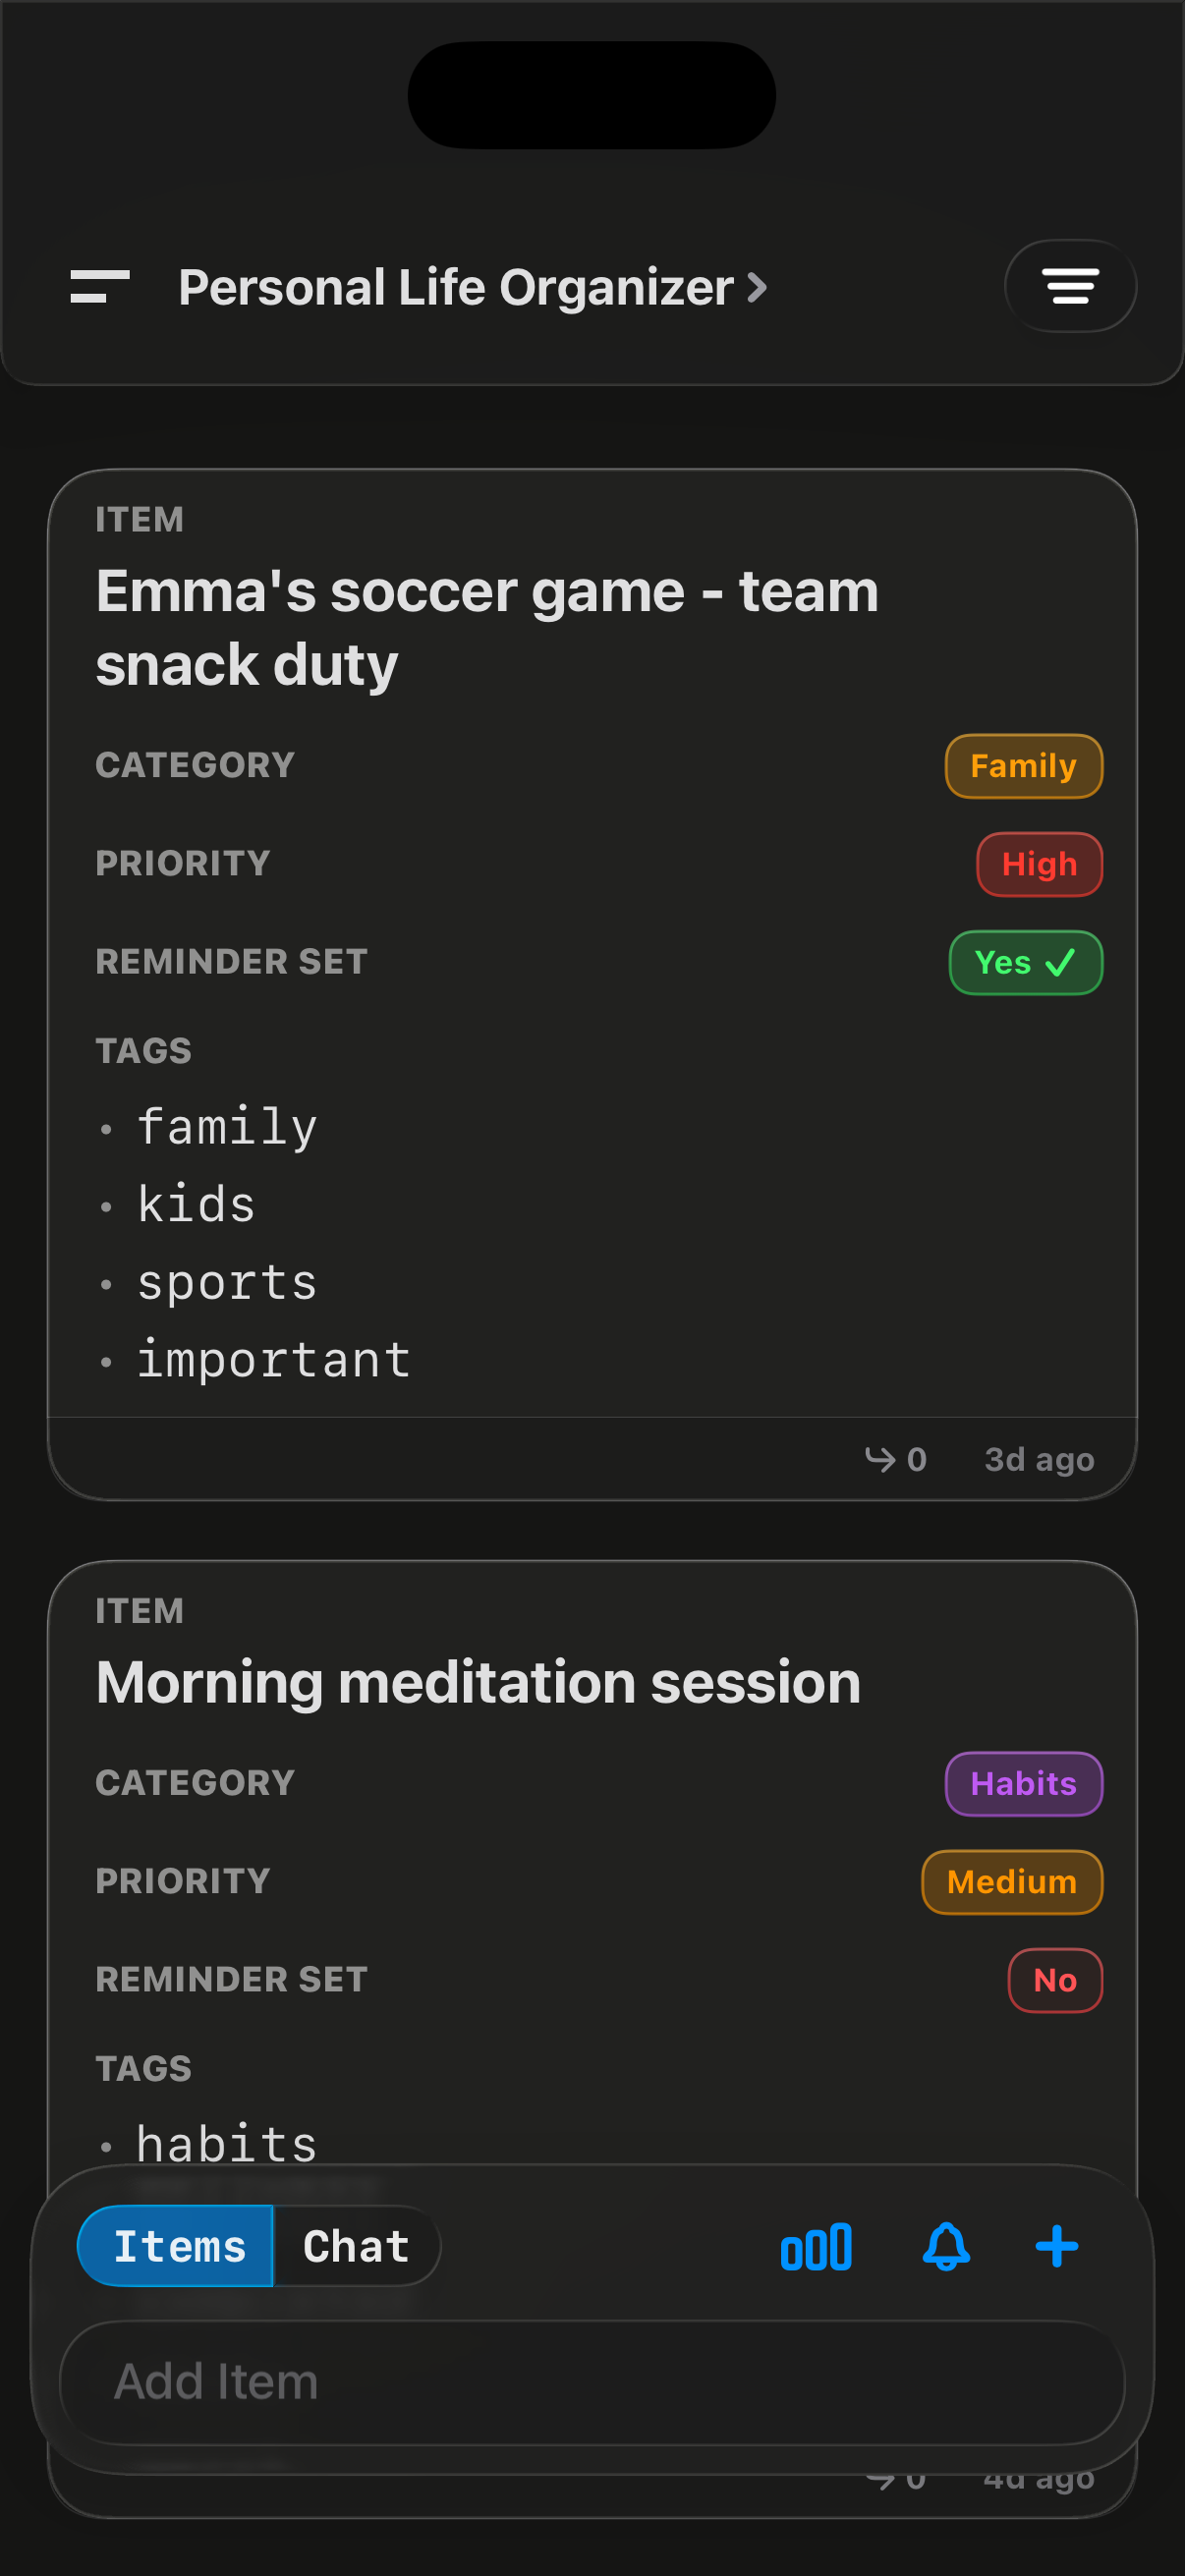Viewport: 1185px width, 2576px height.
Task: Open the Family category selector
Action: pyautogui.click(x=1023, y=767)
